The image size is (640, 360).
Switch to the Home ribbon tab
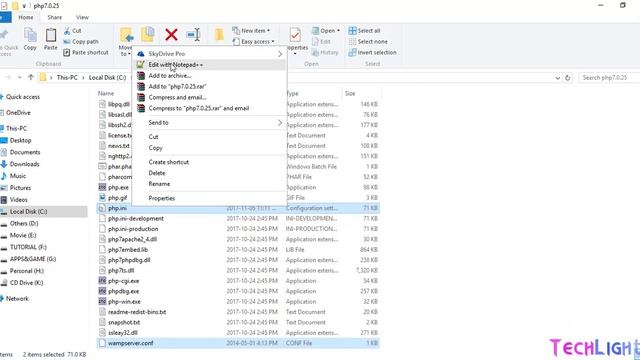pyautogui.click(x=26, y=17)
